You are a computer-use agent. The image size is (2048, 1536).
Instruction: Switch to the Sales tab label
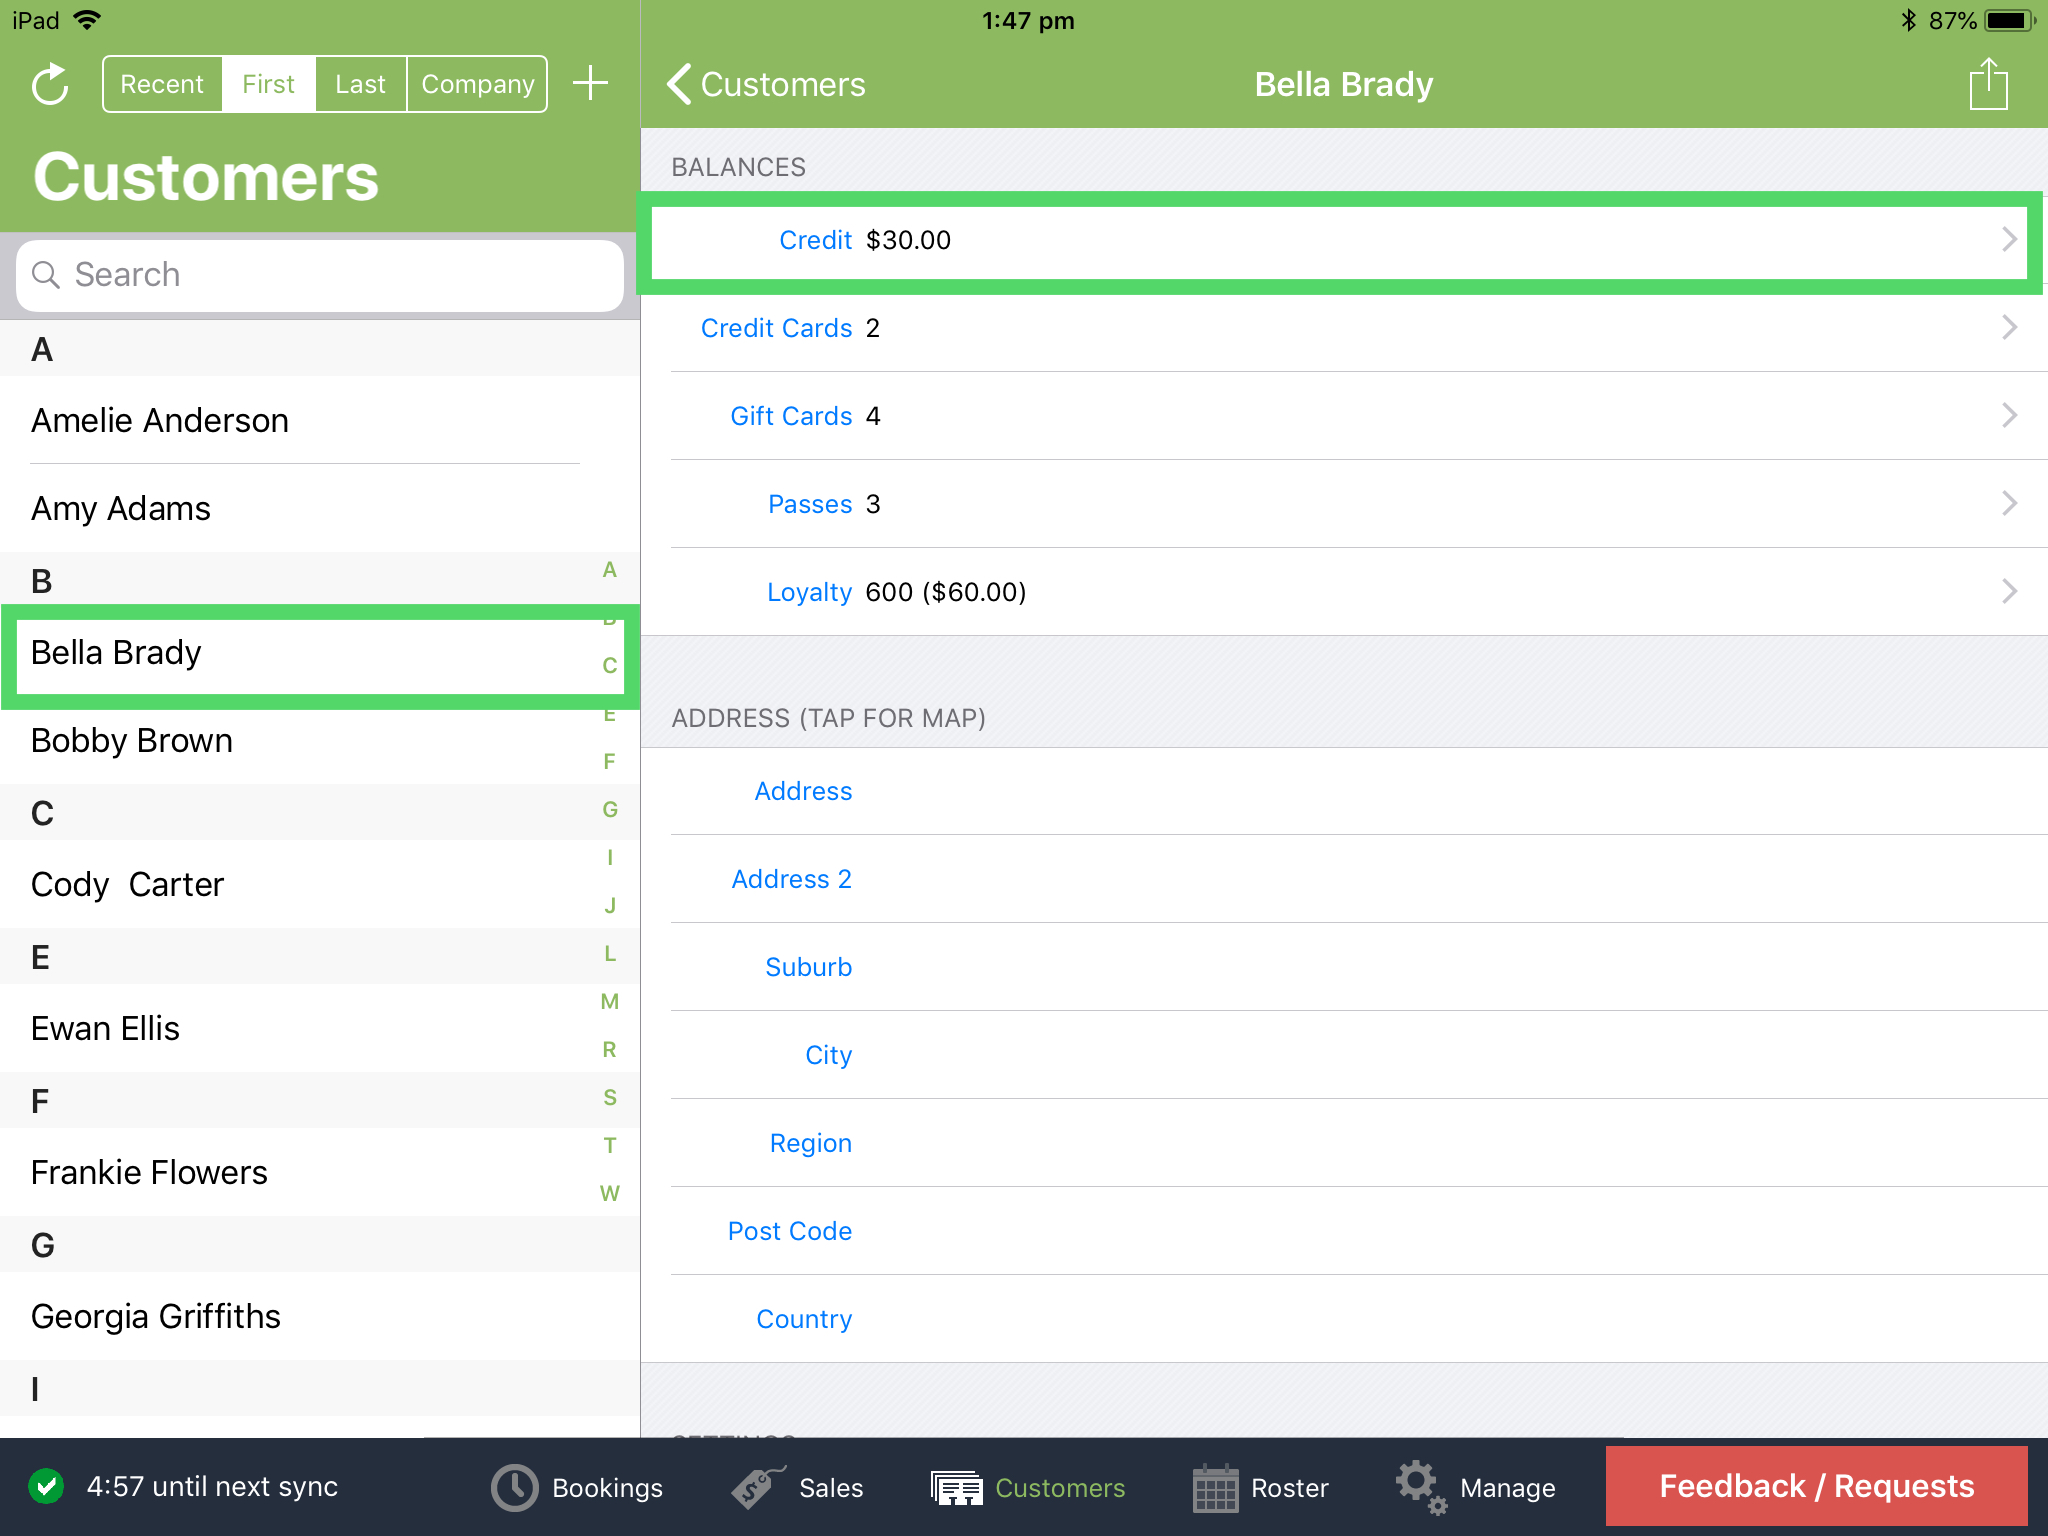pos(831,1488)
